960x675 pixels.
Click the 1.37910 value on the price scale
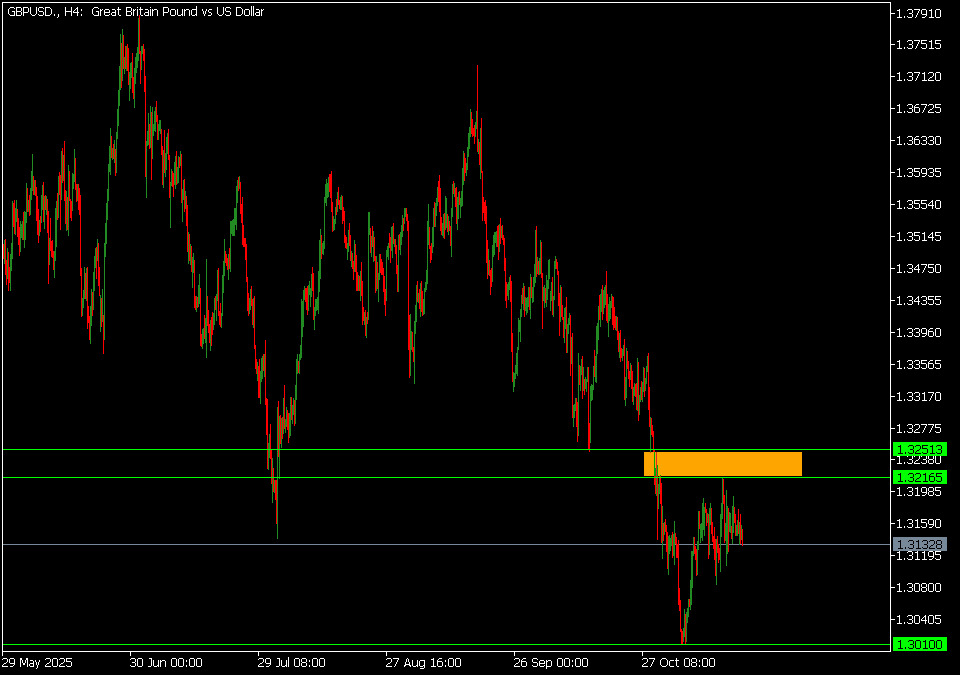(x=920, y=13)
